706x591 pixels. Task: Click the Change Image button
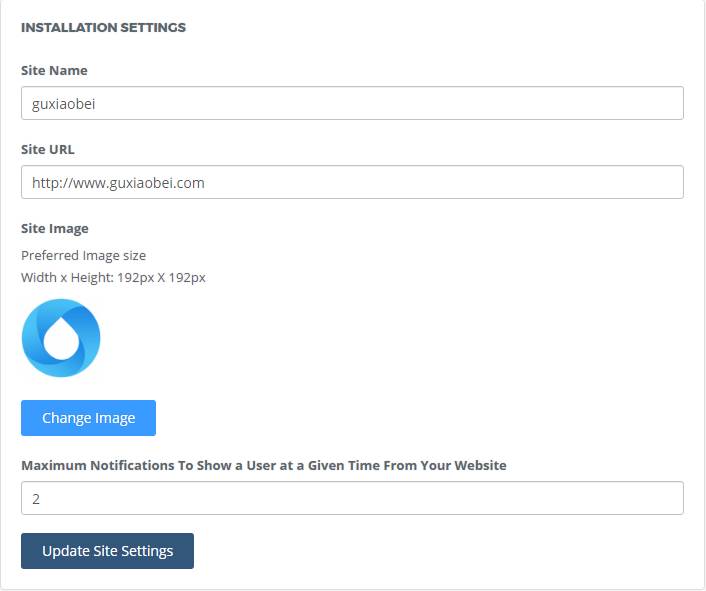[88, 418]
